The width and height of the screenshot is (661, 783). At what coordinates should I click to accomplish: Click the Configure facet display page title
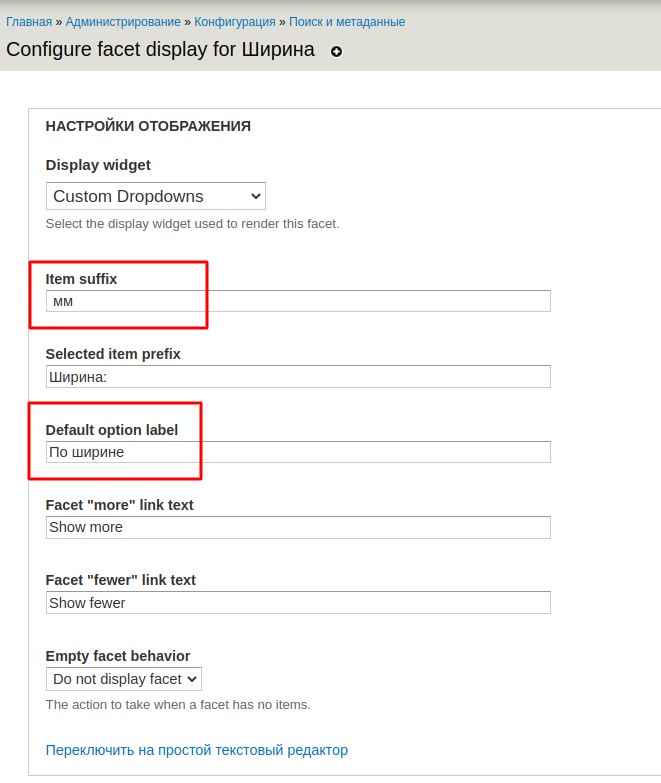click(160, 50)
